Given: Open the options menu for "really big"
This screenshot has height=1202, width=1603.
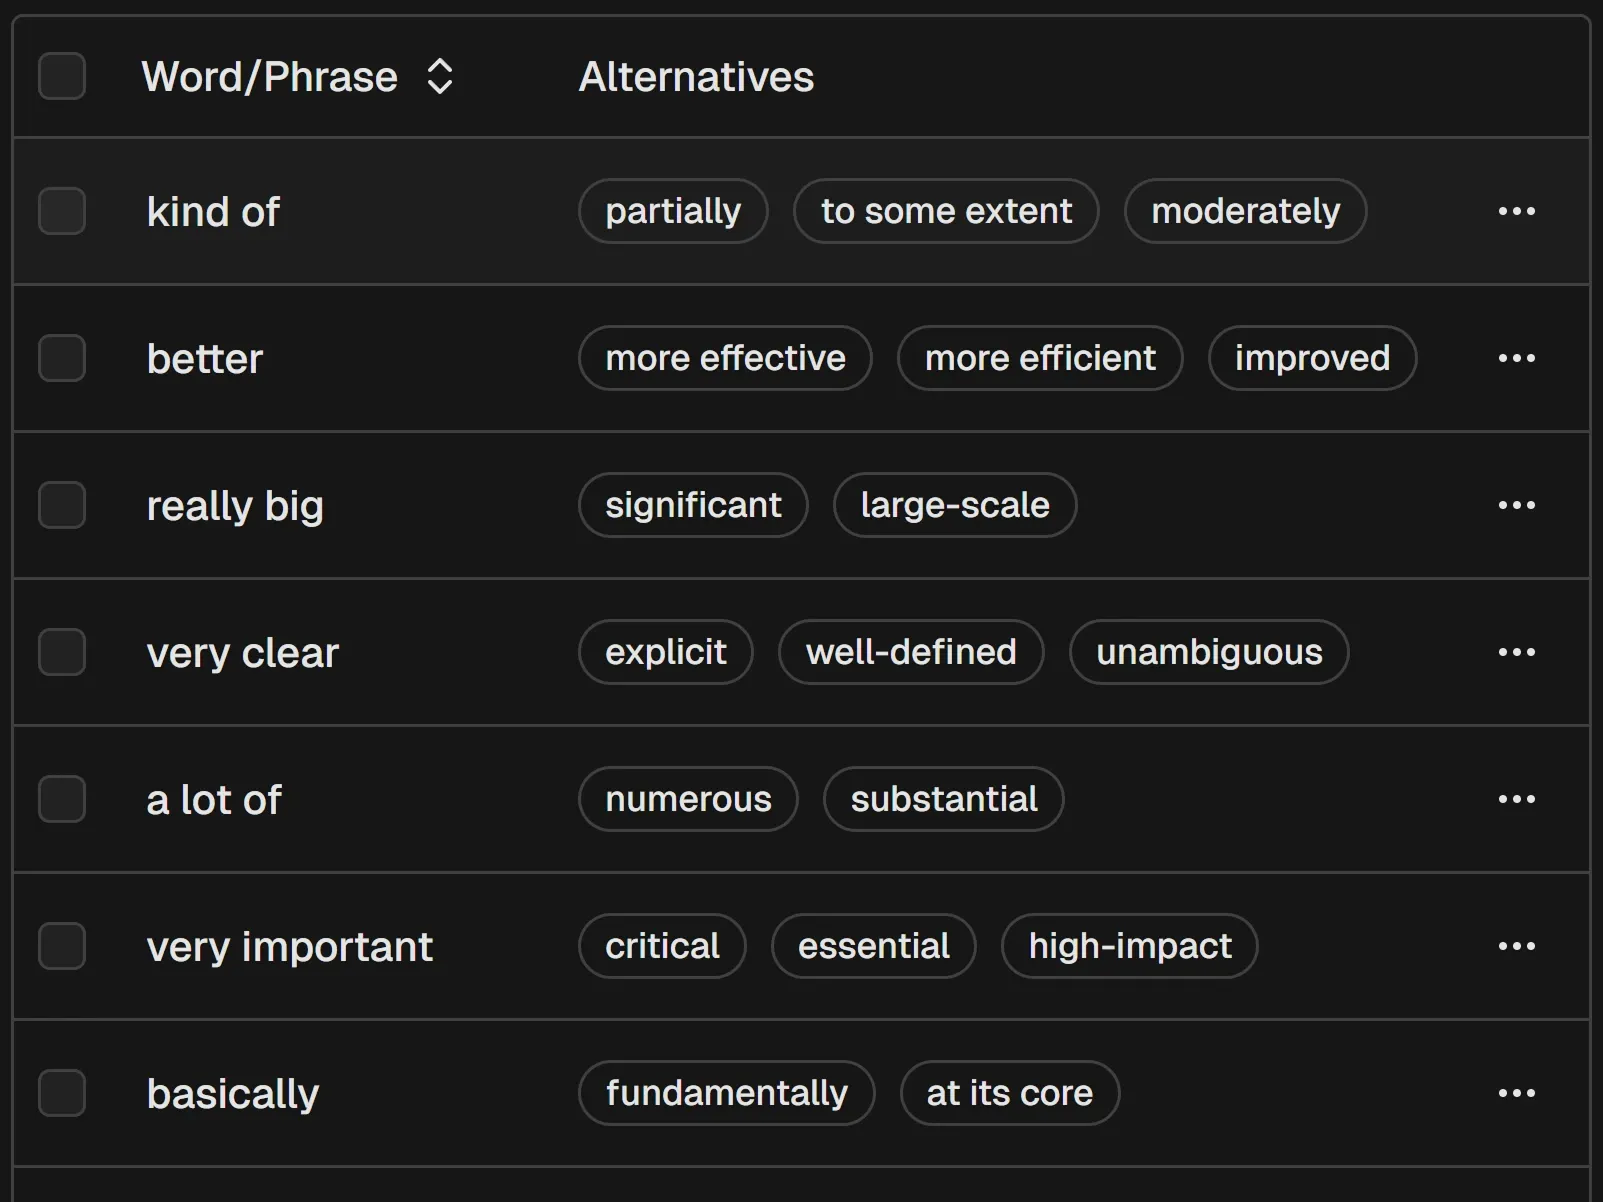Looking at the screenshot, I should click(1517, 505).
